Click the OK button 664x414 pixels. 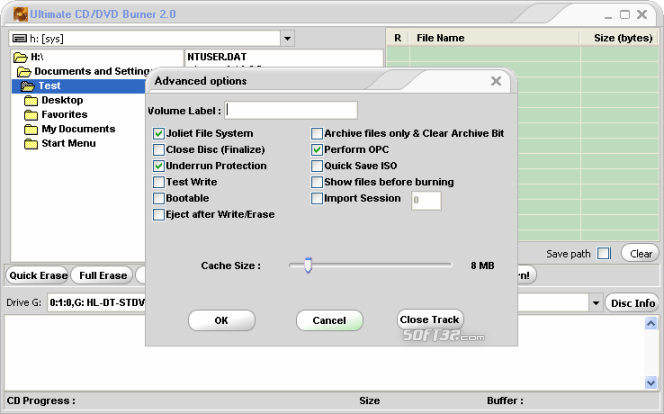[221, 320]
